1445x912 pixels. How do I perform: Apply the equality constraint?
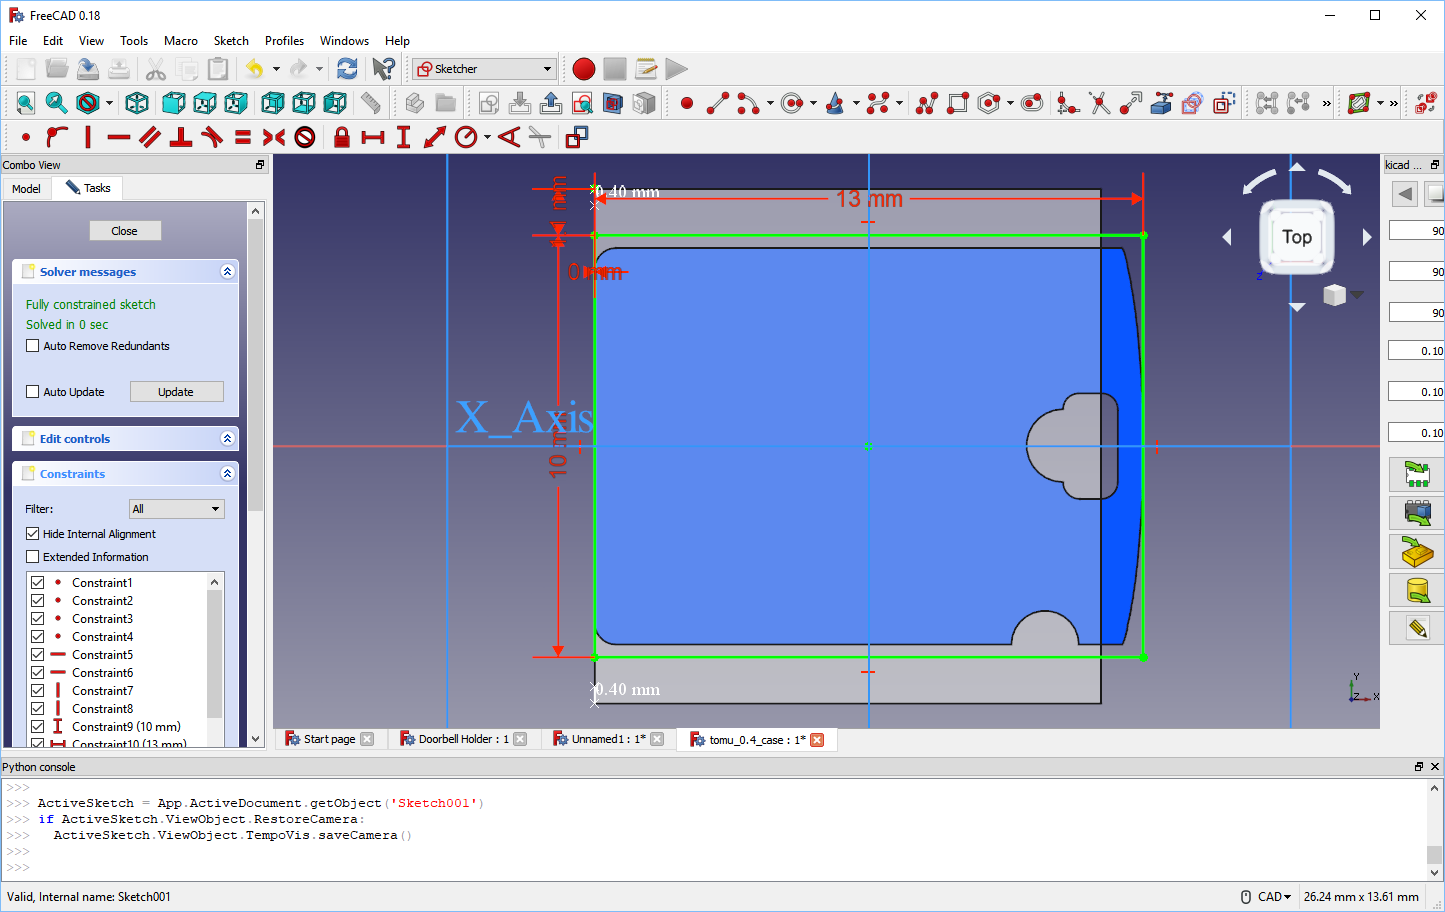pyautogui.click(x=243, y=137)
